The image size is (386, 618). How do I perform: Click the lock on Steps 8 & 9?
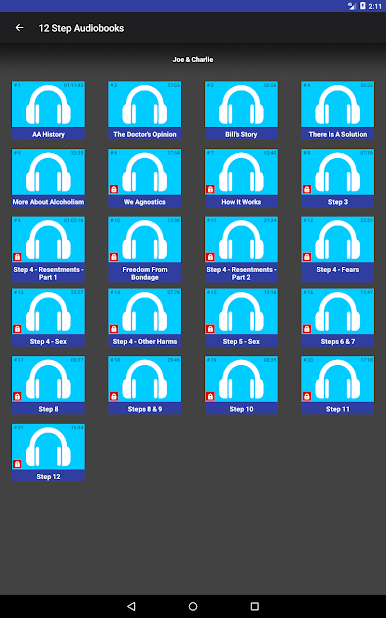tap(114, 396)
